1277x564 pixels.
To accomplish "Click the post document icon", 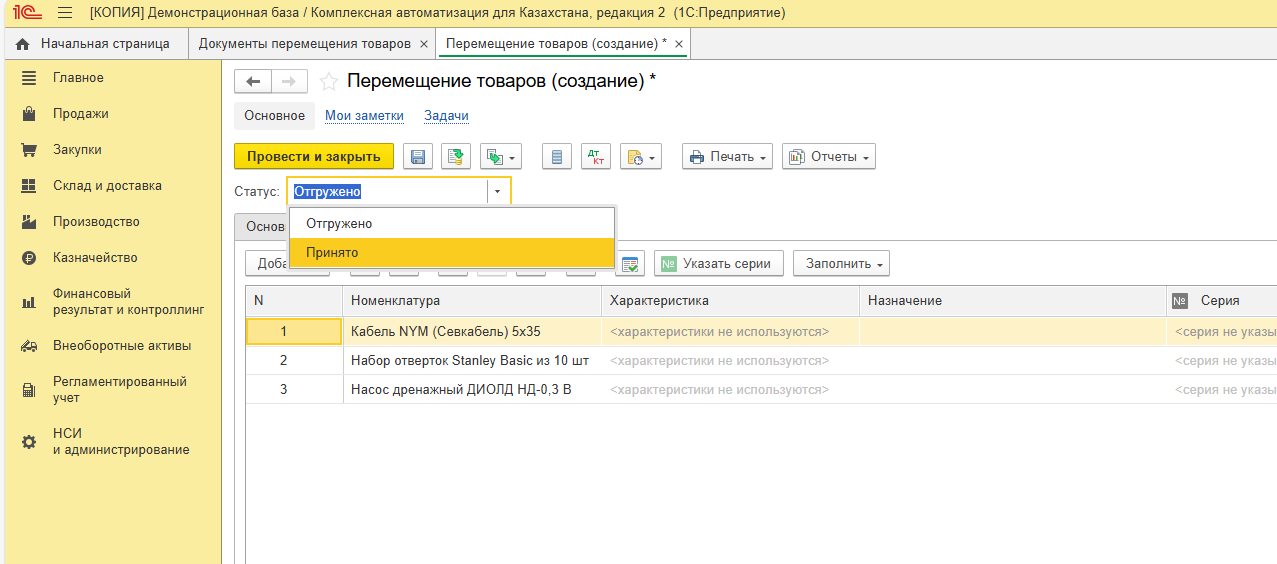I will click(x=457, y=157).
